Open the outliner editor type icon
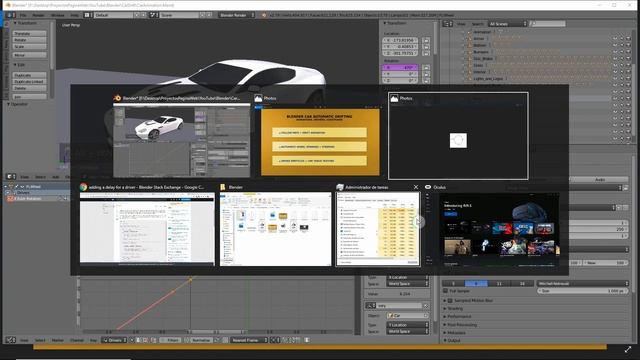This screenshot has height=360, width=640. [448, 24]
